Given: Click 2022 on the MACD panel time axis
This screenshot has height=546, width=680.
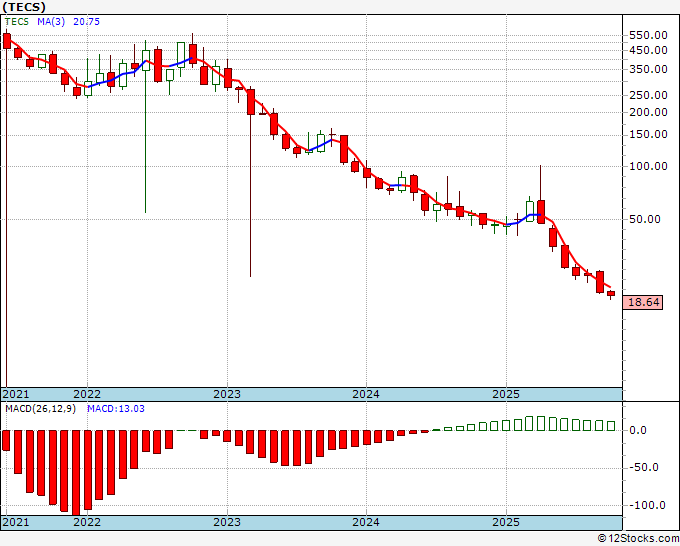Looking at the screenshot, I should 87,522.
